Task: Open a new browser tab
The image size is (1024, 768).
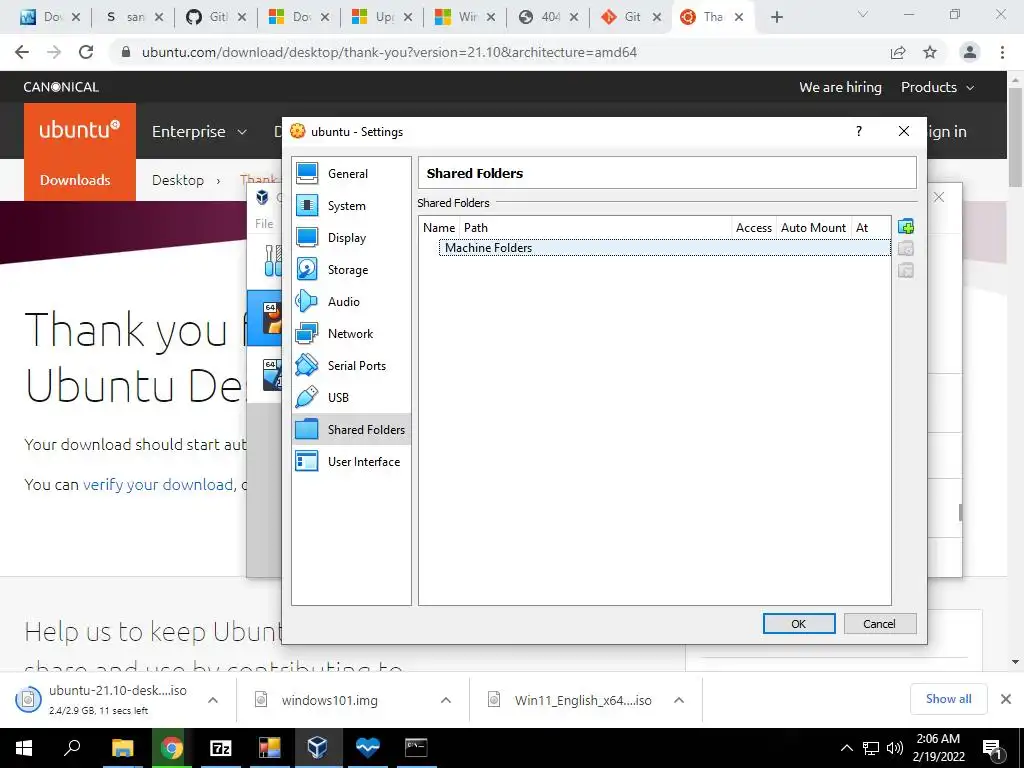Action: pyautogui.click(x=776, y=17)
